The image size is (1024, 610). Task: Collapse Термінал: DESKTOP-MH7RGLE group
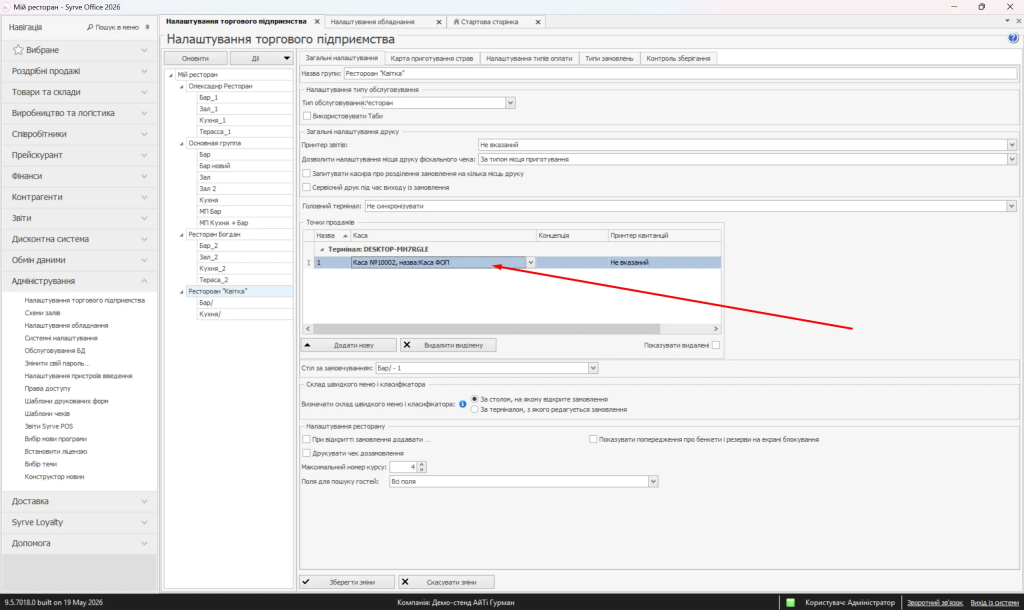tap(322, 249)
